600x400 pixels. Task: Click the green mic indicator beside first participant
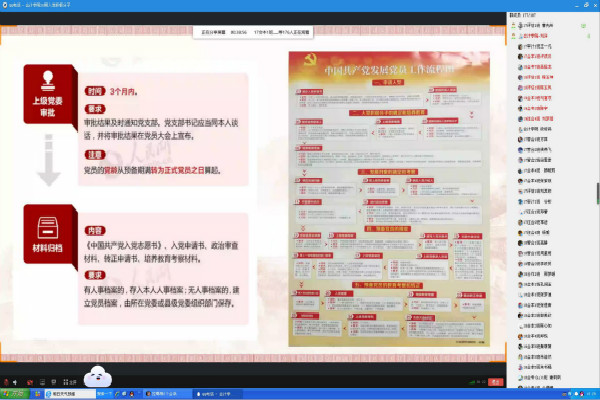tap(583, 26)
